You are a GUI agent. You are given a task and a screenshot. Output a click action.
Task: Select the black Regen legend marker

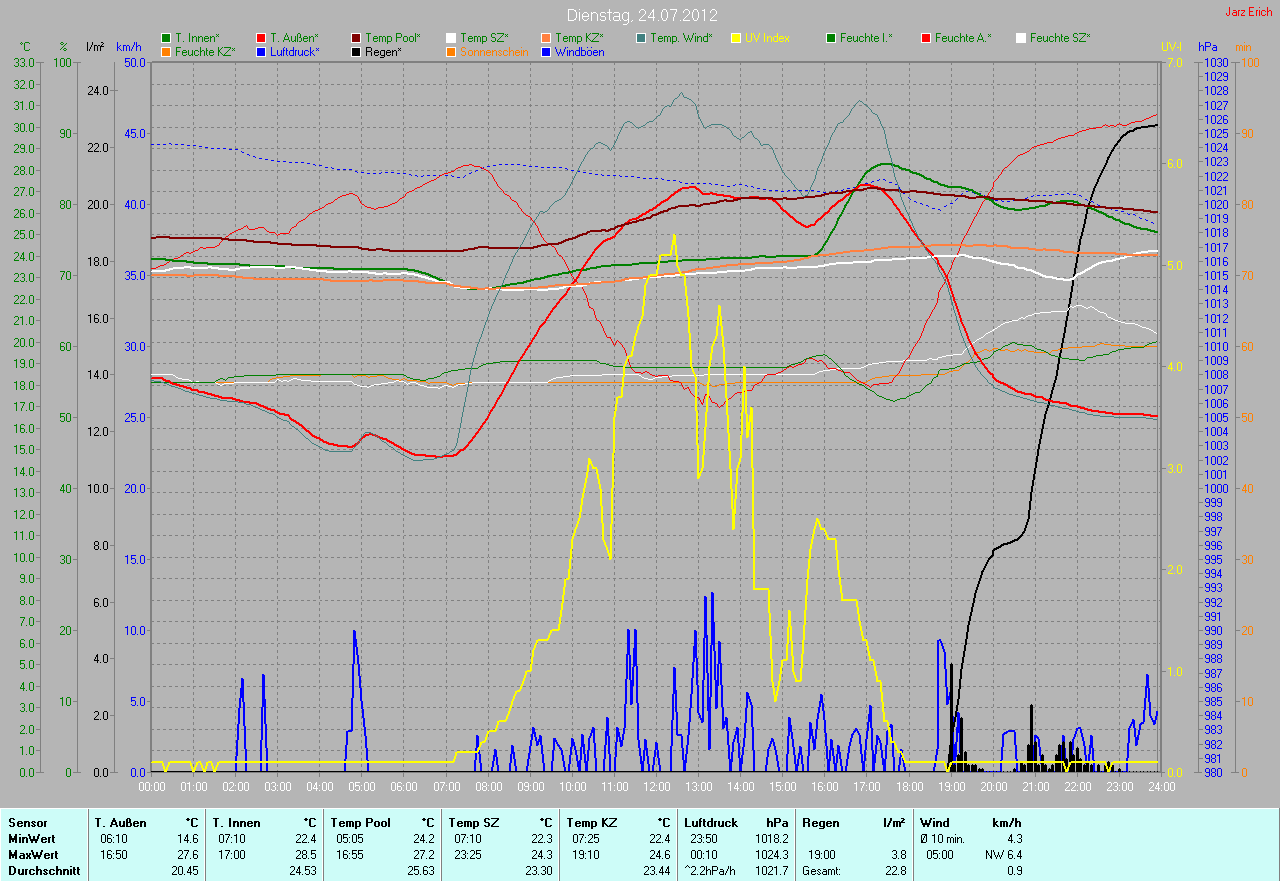pyautogui.click(x=356, y=51)
